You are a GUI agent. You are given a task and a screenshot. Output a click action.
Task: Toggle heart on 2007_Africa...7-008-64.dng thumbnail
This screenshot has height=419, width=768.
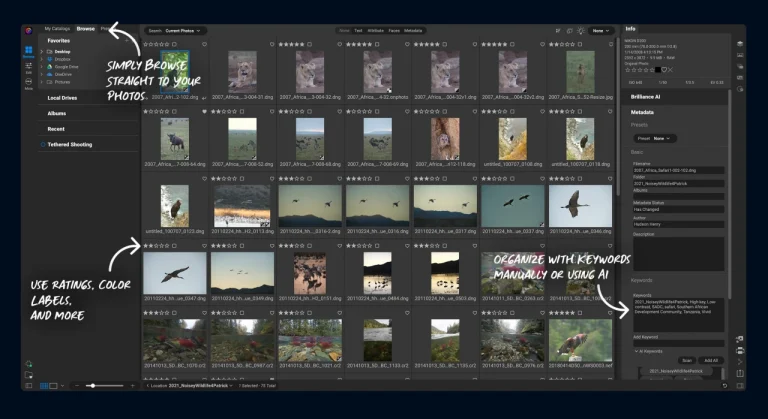click(204, 111)
